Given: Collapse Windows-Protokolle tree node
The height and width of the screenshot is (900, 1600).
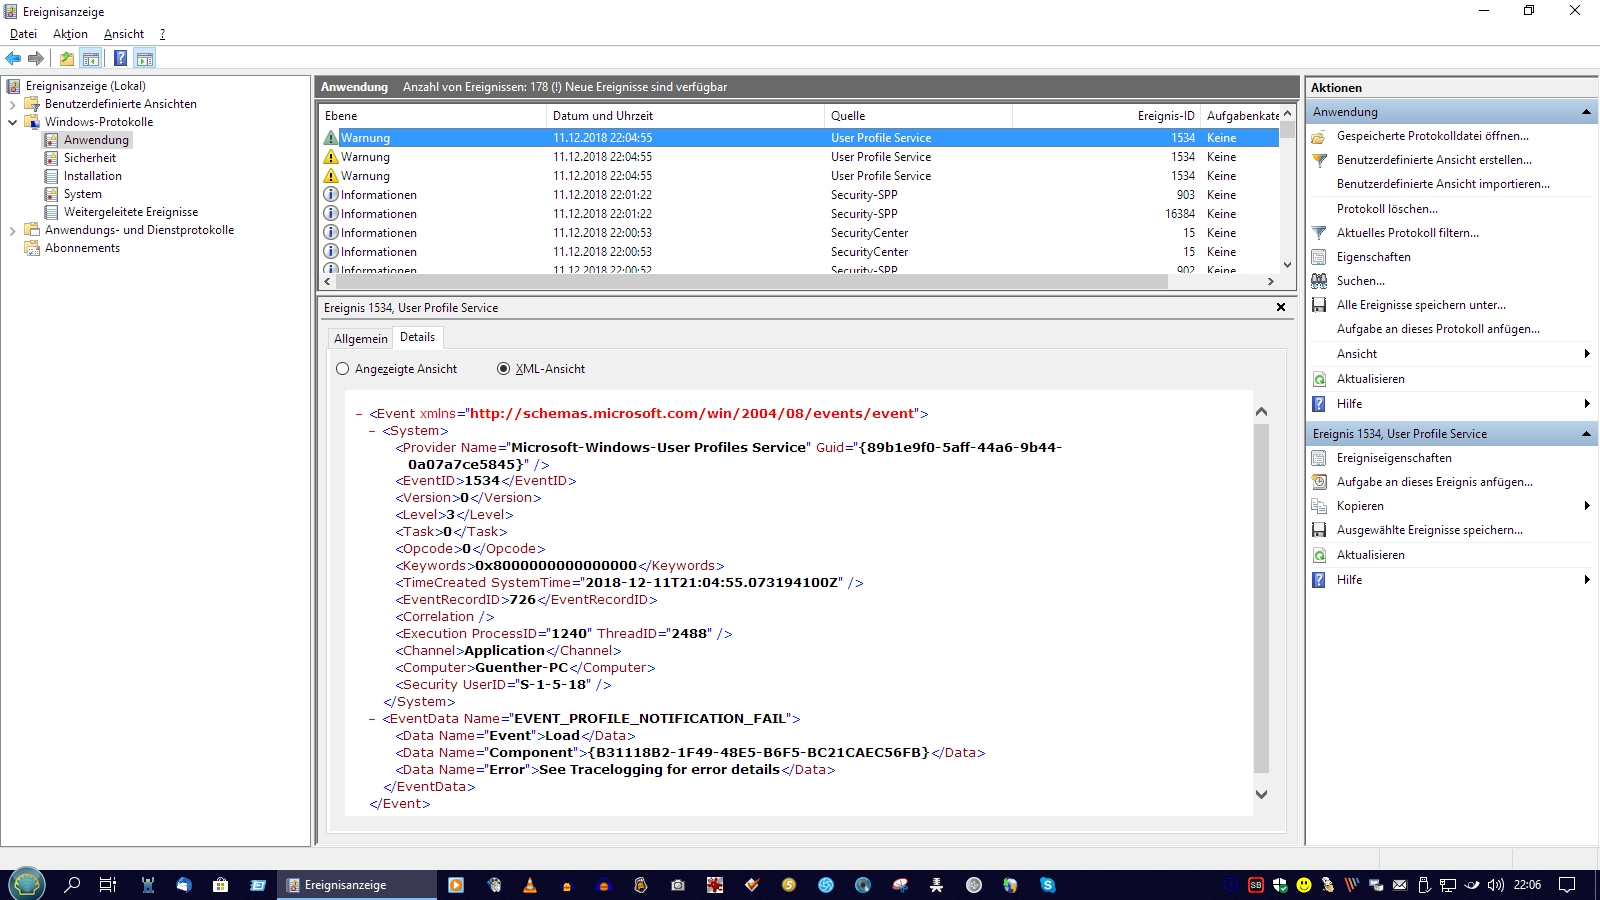Looking at the screenshot, I should (x=12, y=122).
